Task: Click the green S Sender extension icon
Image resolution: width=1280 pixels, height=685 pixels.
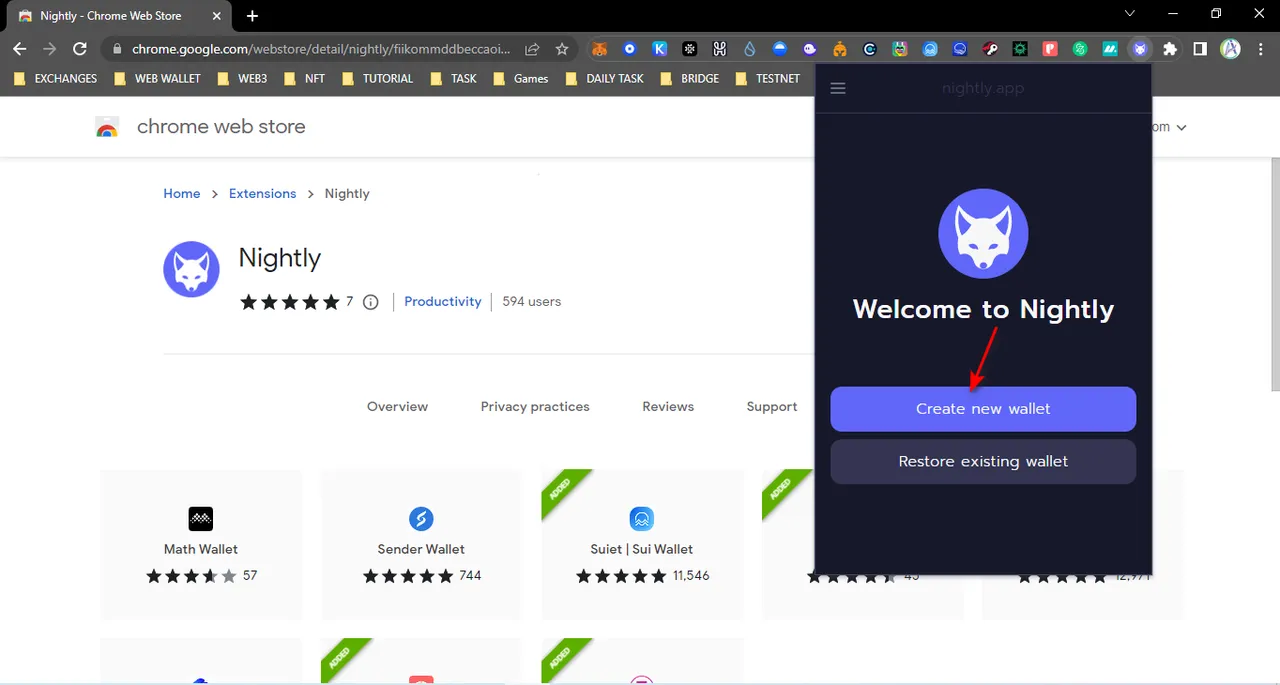Action: pos(1080,49)
